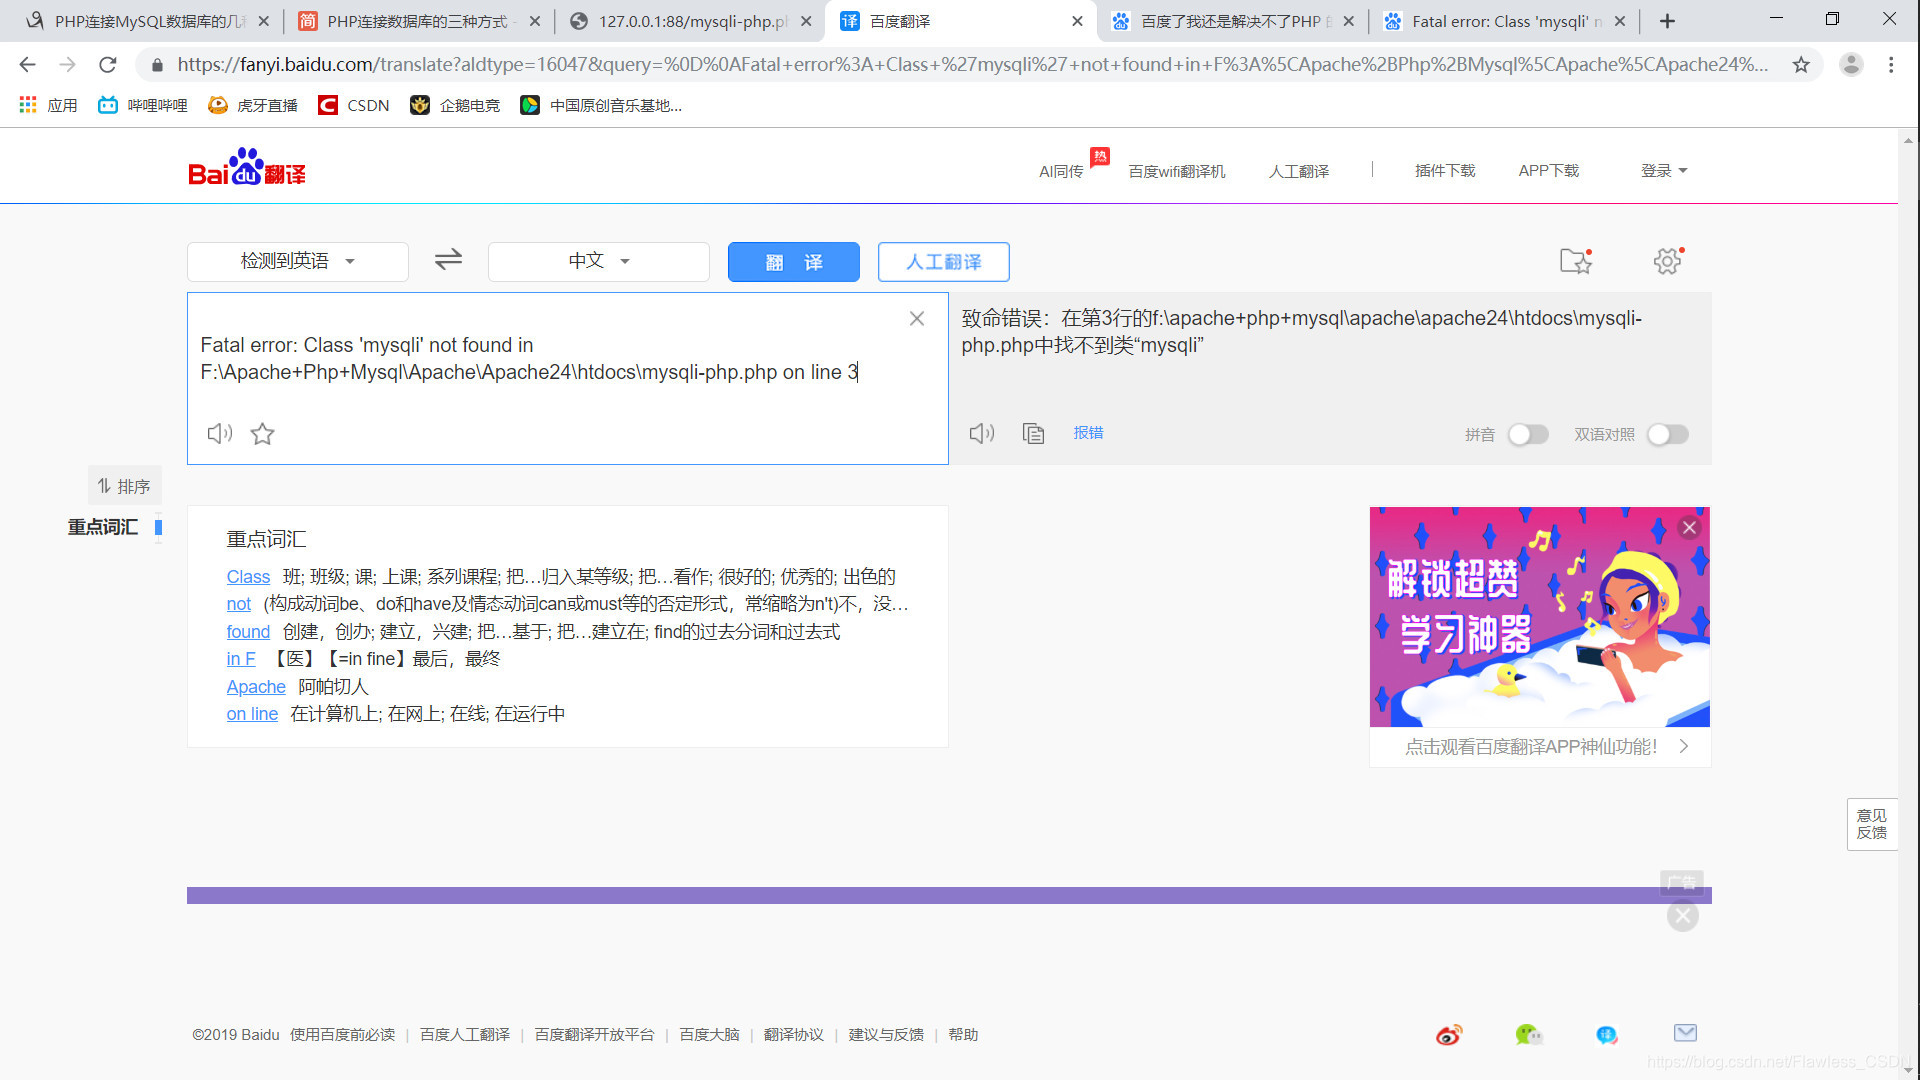
Task: Enable the 双语对照 comparison toggle
Action: coord(1667,434)
